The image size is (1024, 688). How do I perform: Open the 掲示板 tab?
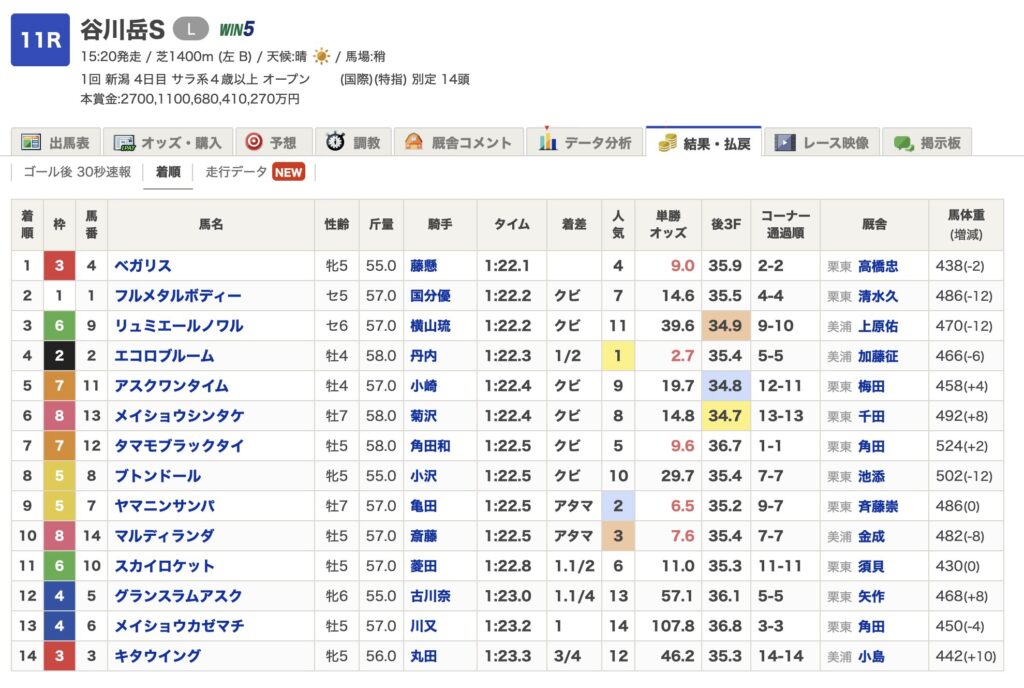point(927,142)
